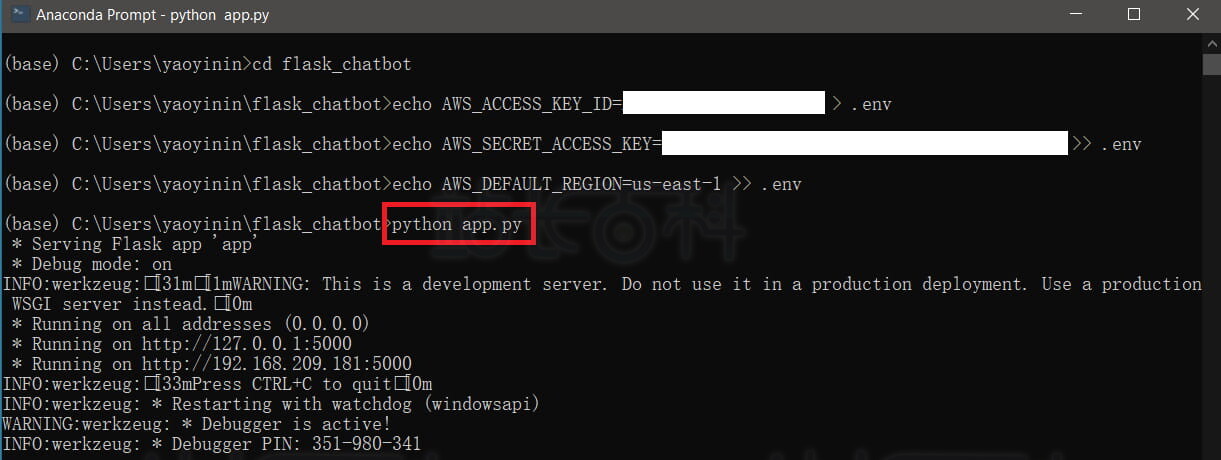Click the "Debugger PIN: 351-980-341" line
The image size is (1221, 460).
click(212, 444)
